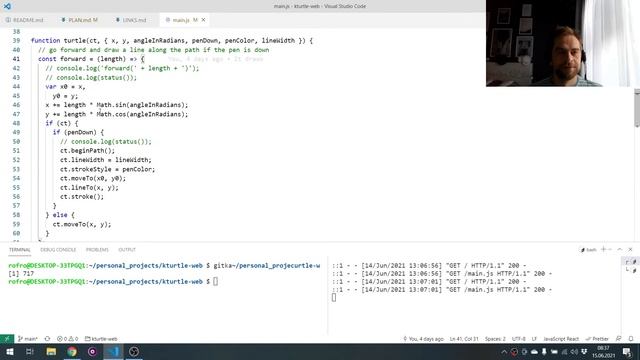Switch to the PLAN.md editor tab
Viewport: 640px width, 360px height.
click(x=80, y=20)
